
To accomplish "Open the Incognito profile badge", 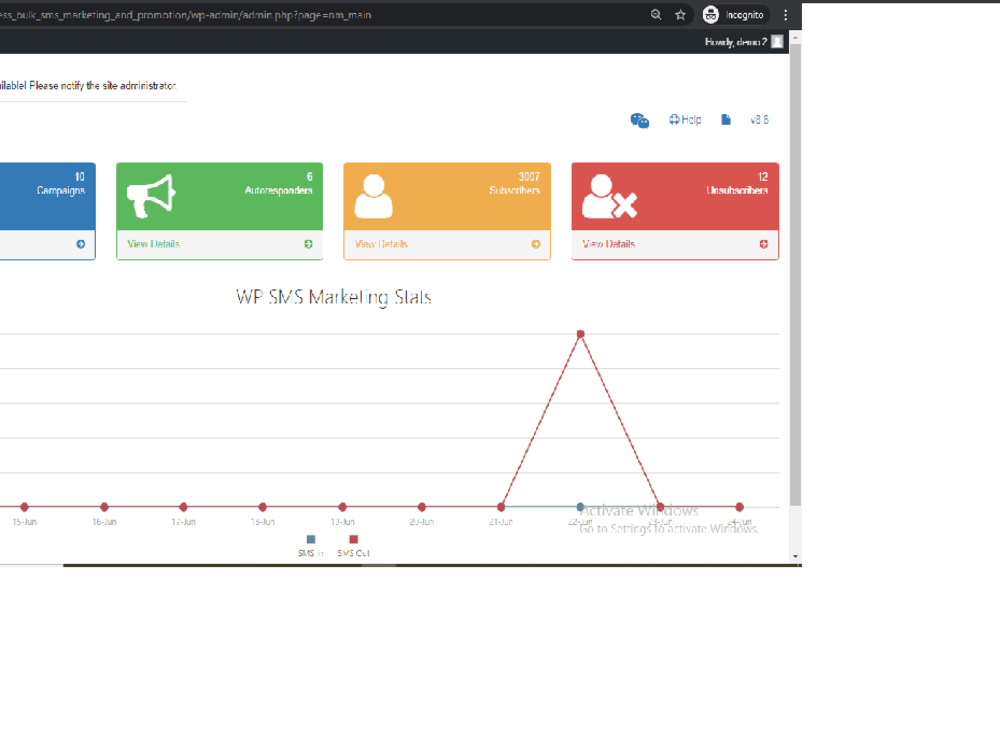I will pyautogui.click(x=734, y=15).
